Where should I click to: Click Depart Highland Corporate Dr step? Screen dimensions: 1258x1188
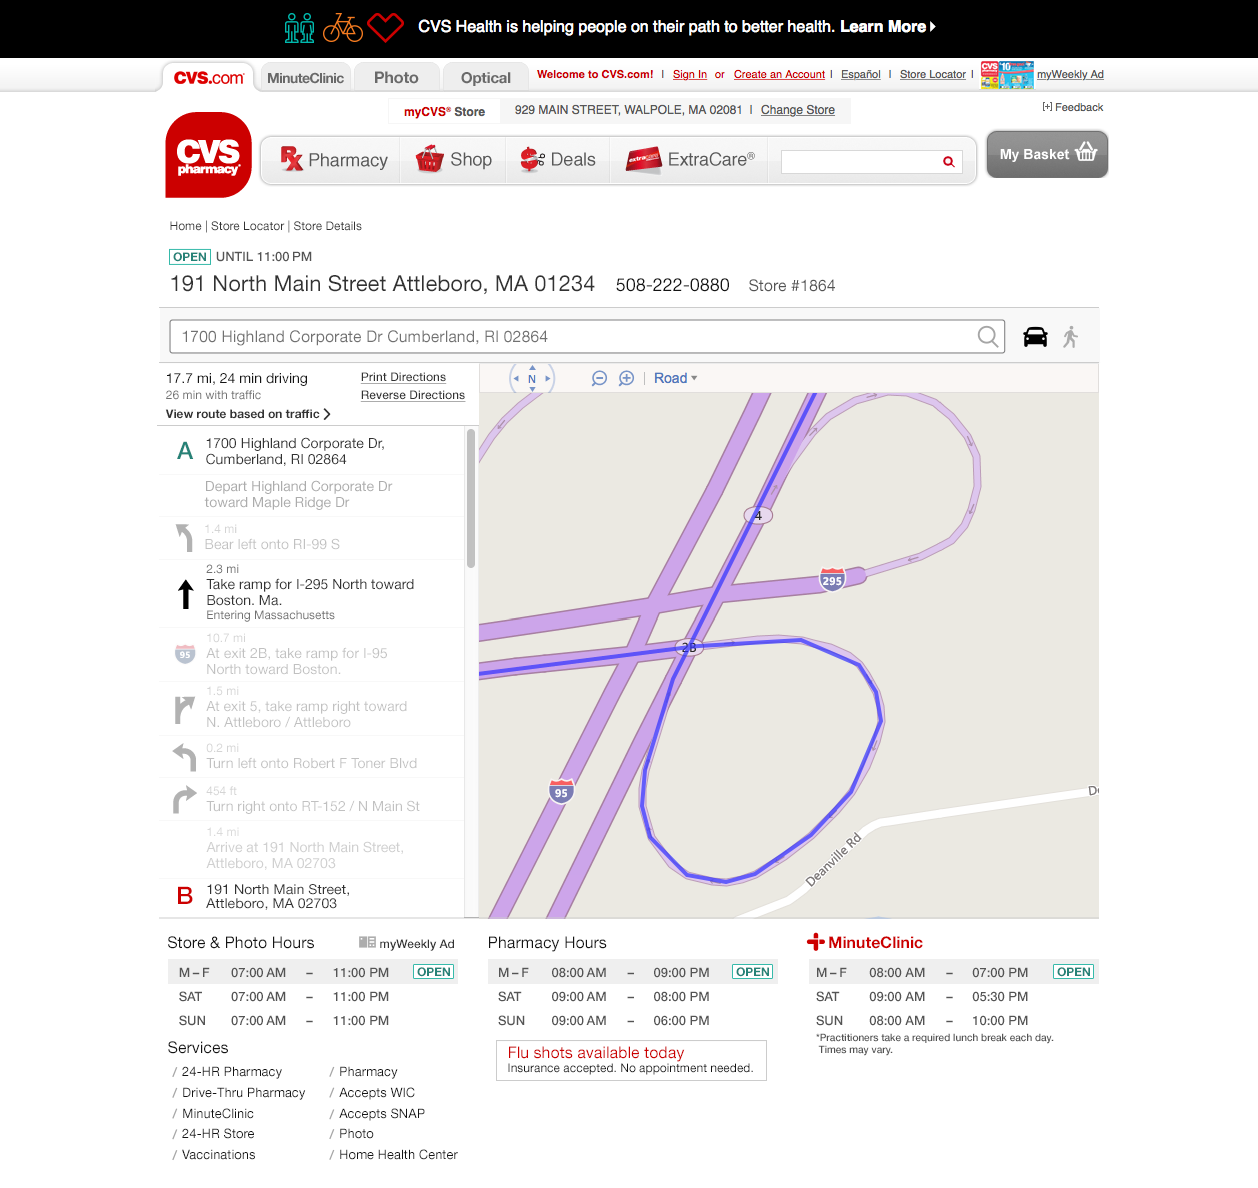pos(312,494)
